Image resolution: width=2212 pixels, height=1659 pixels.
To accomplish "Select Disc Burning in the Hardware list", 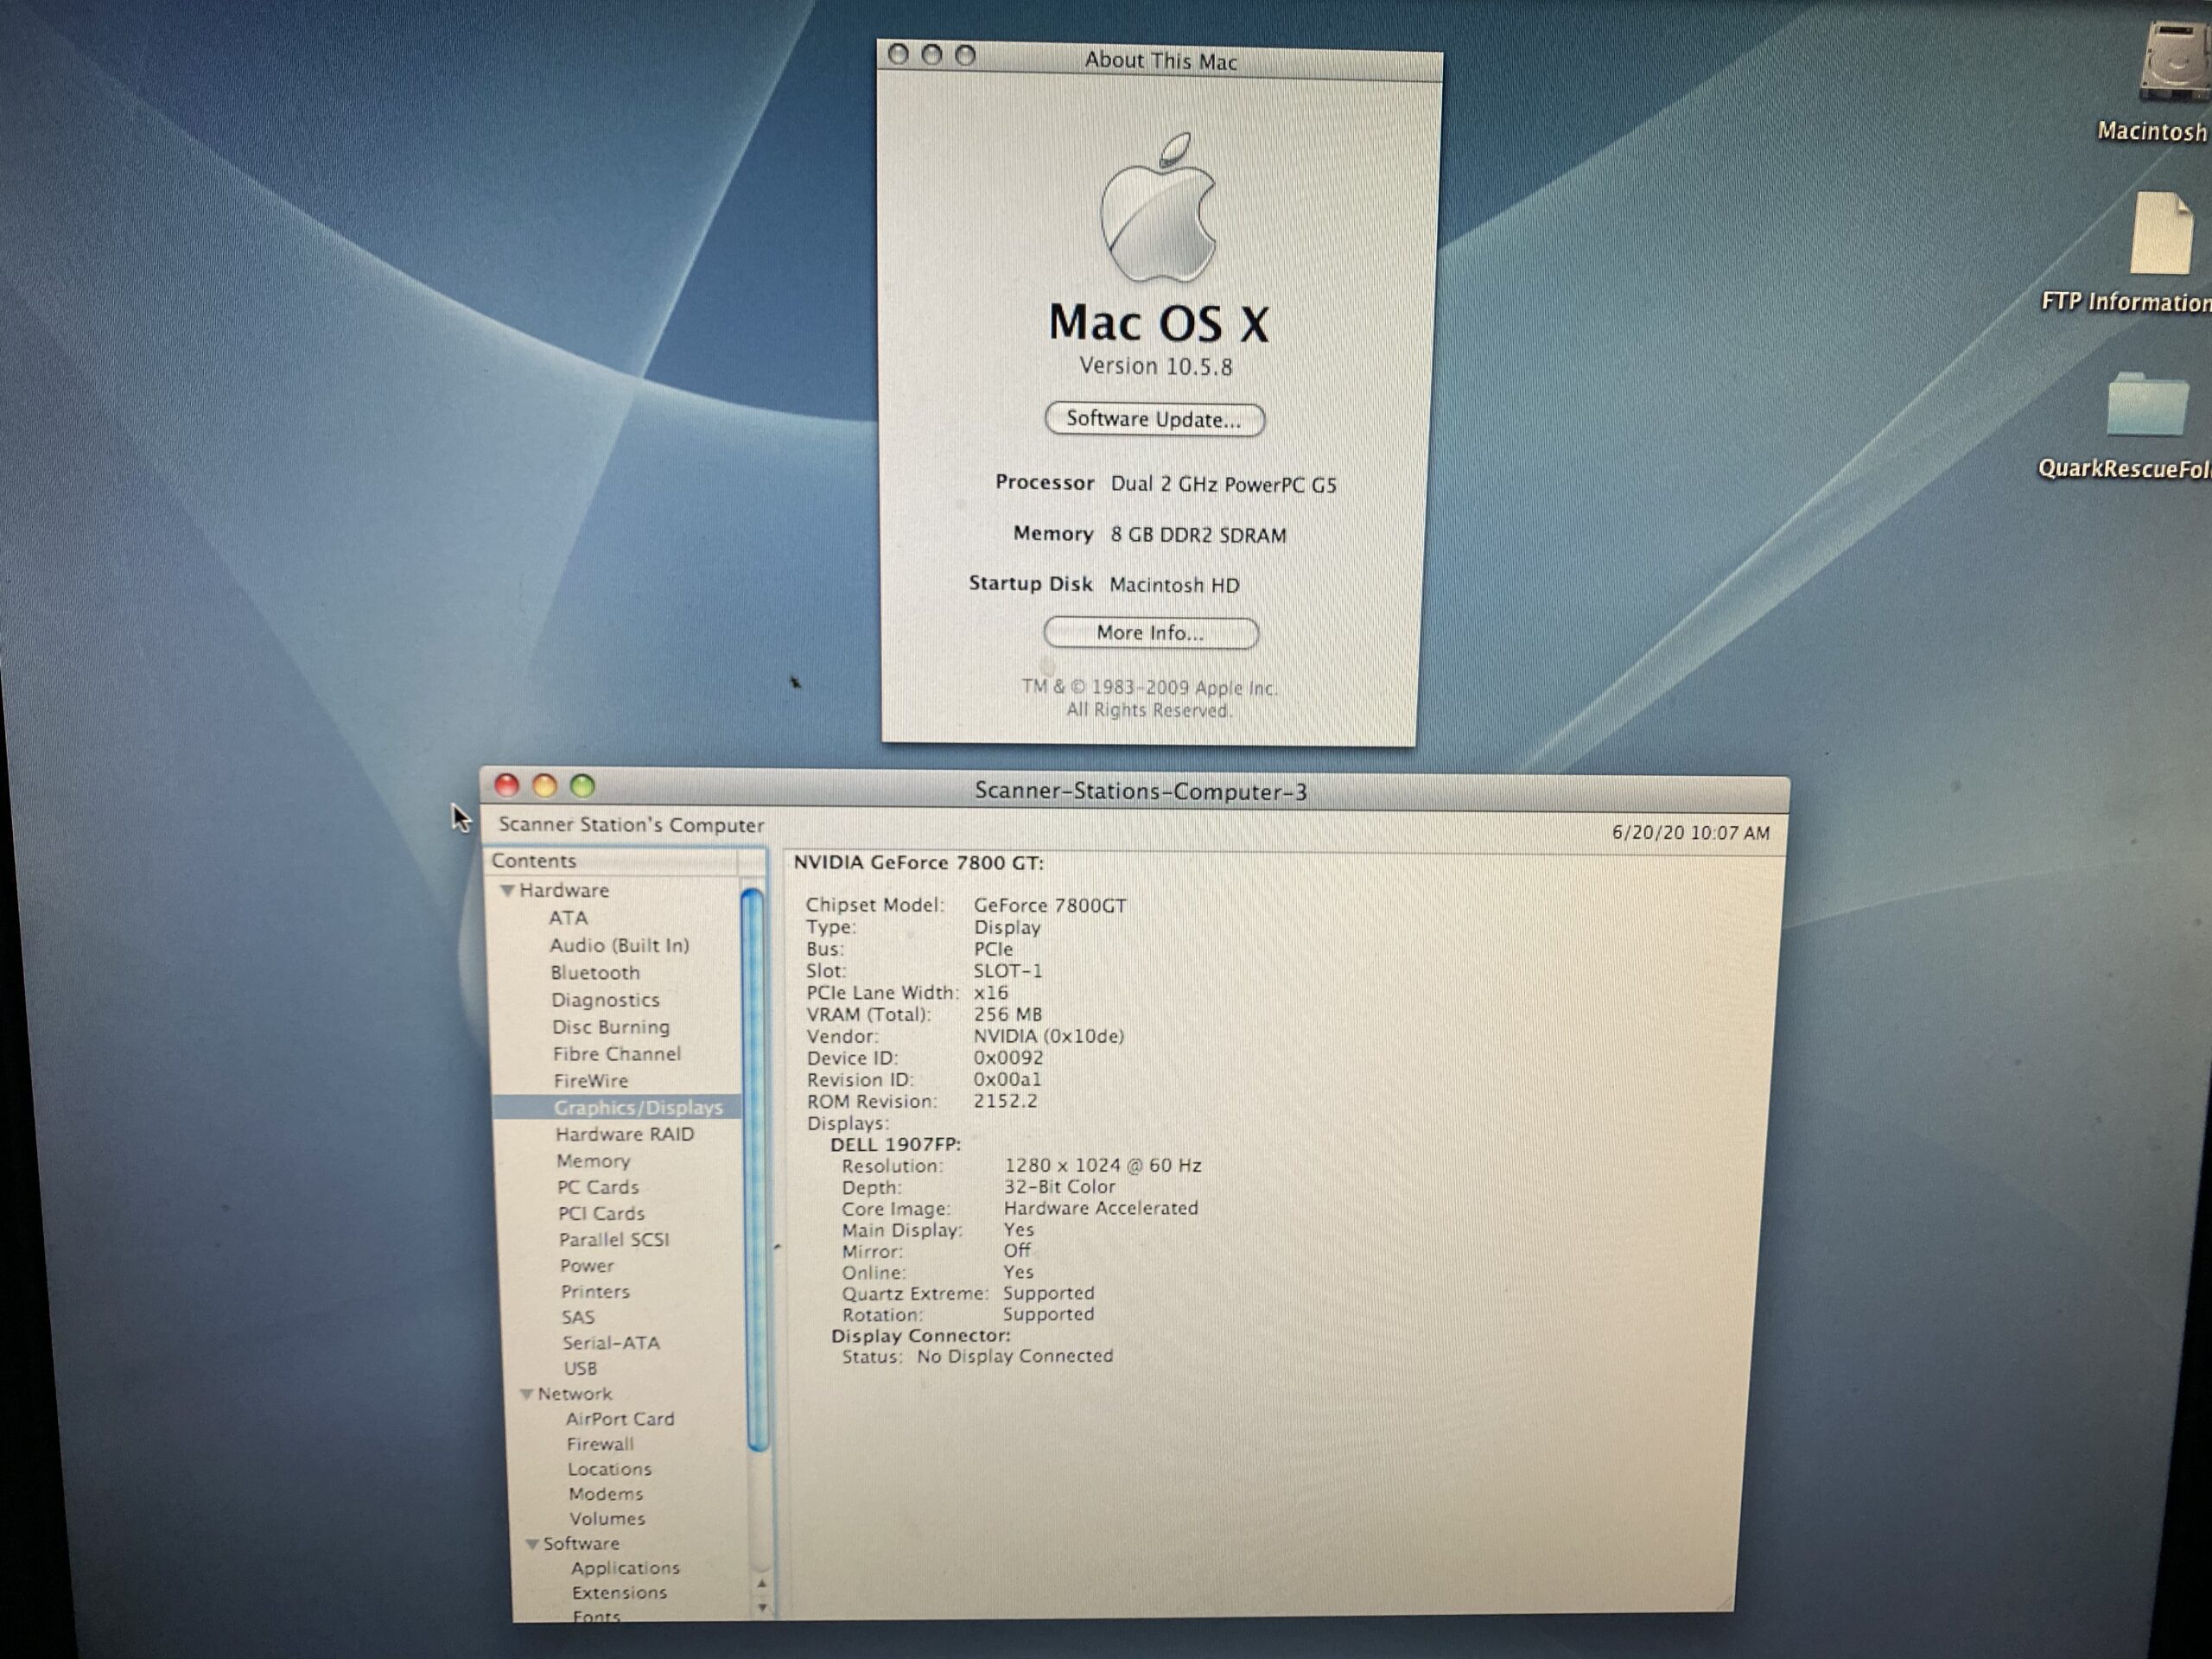I will pos(611,1027).
